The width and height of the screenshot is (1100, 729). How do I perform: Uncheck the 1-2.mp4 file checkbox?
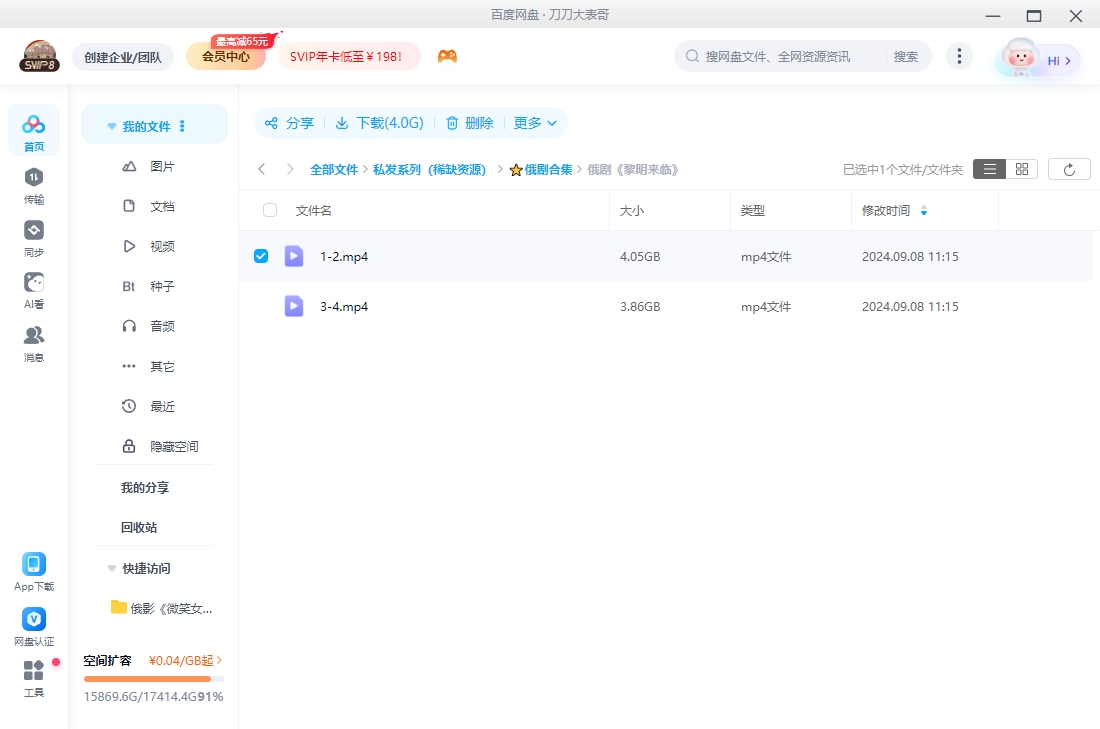(x=261, y=256)
